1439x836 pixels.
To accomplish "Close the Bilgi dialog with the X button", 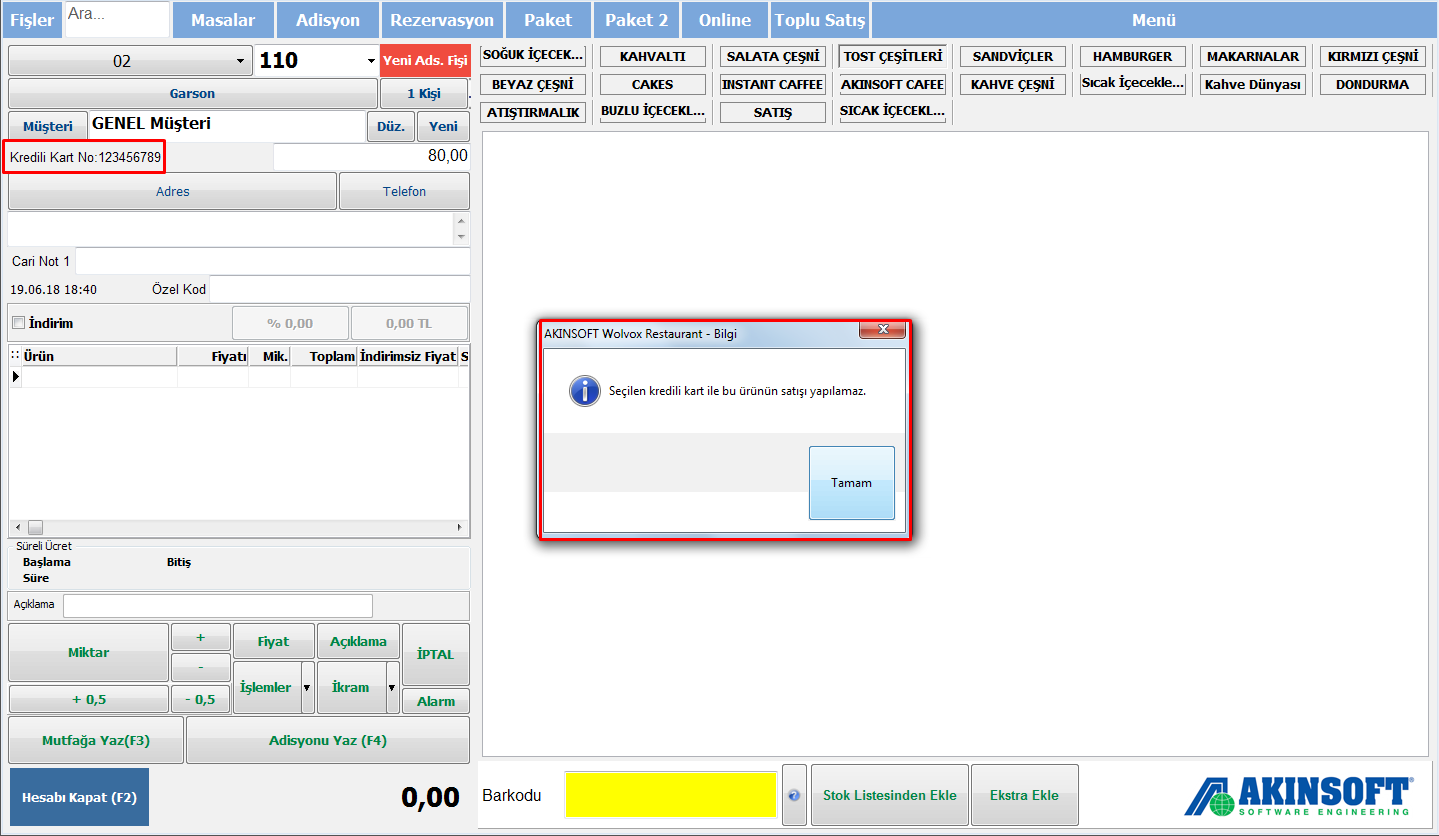I will coord(883,330).
